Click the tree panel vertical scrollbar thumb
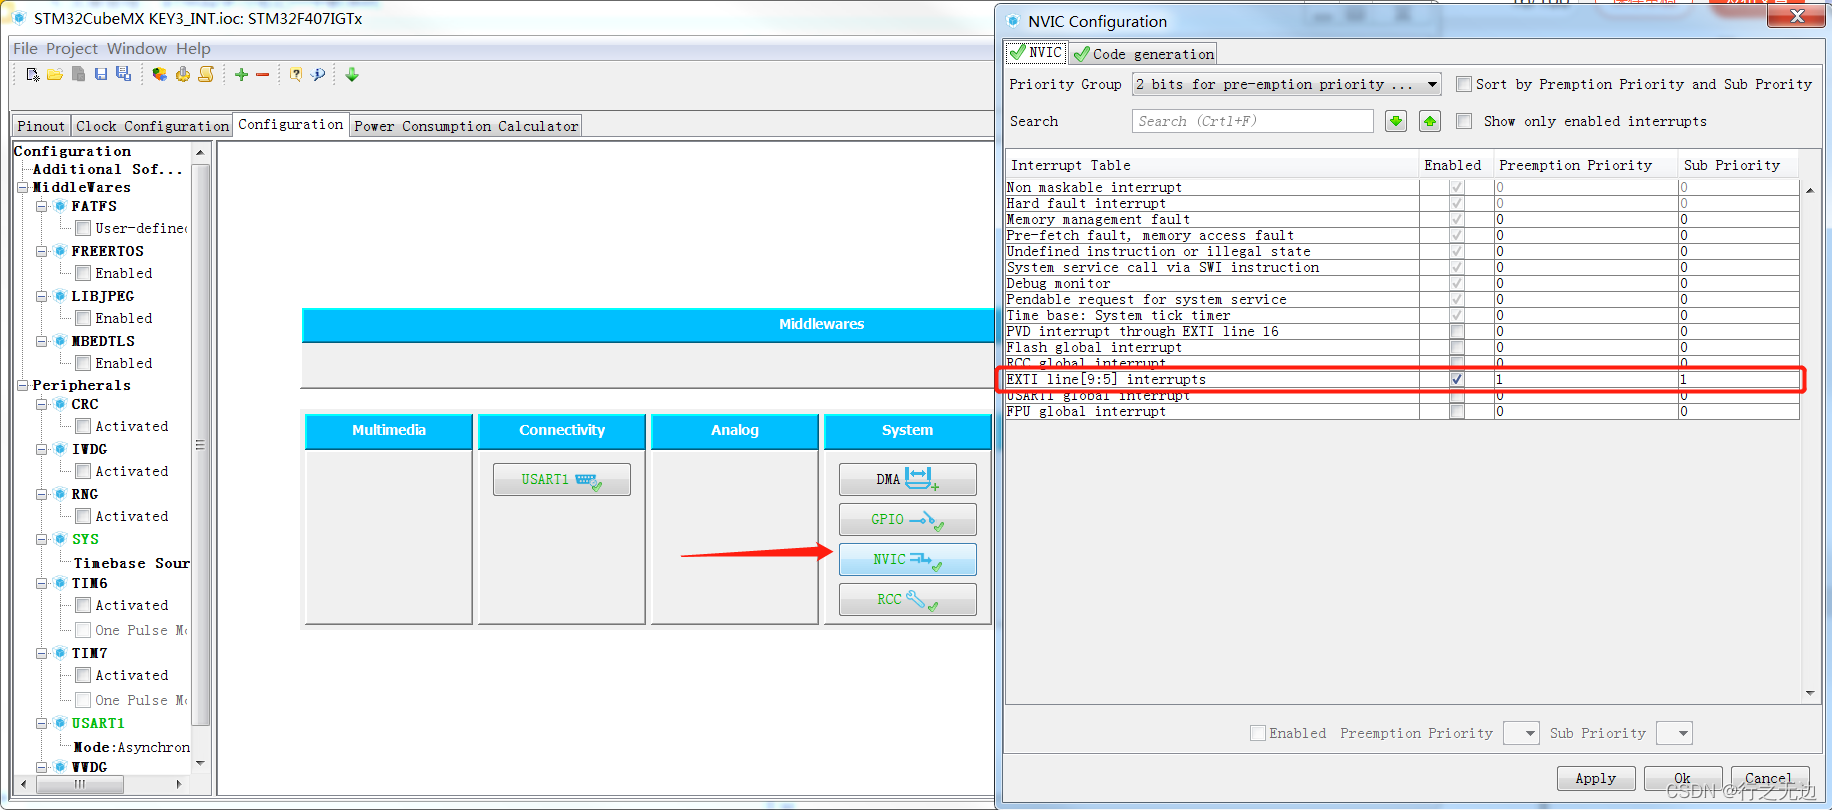 (200, 445)
